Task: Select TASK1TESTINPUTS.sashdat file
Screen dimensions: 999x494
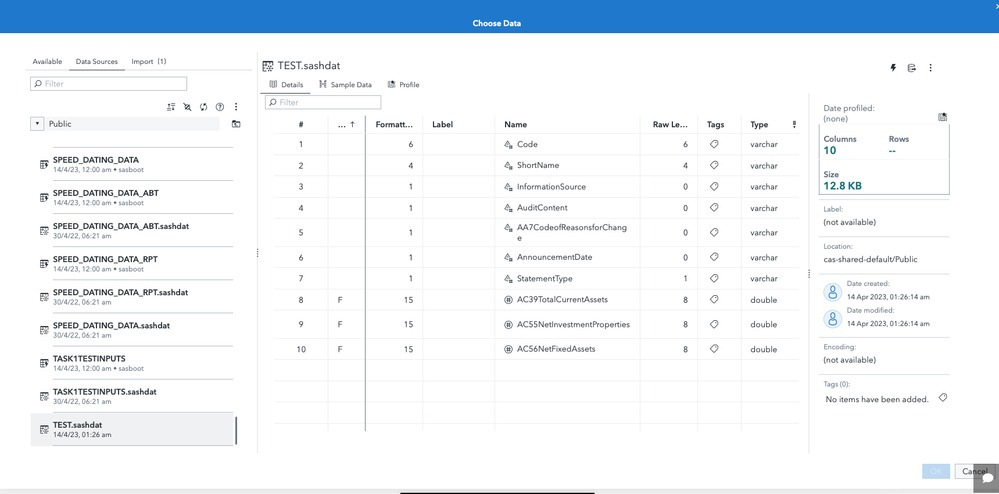Action: [x=133, y=396]
